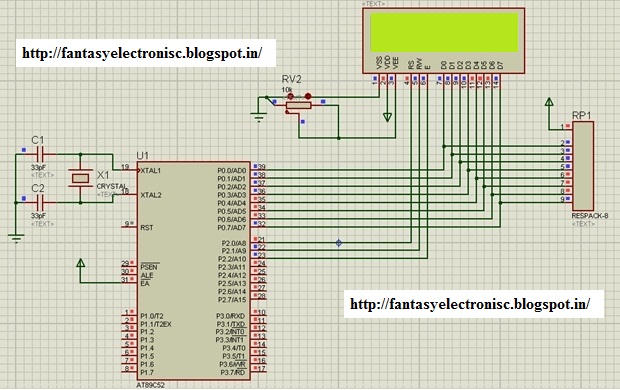Click the RV2 potentiometer resistor body
The height and width of the screenshot is (390, 620).
click(299, 105)
